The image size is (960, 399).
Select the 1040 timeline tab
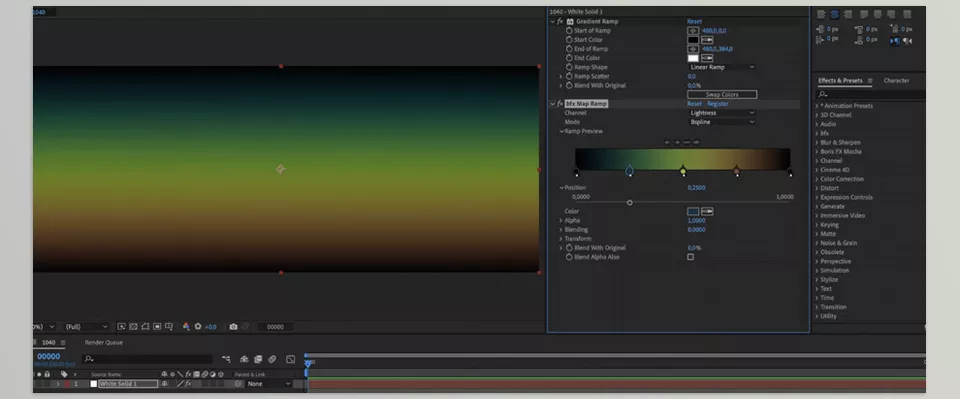(x=48, y=343)
